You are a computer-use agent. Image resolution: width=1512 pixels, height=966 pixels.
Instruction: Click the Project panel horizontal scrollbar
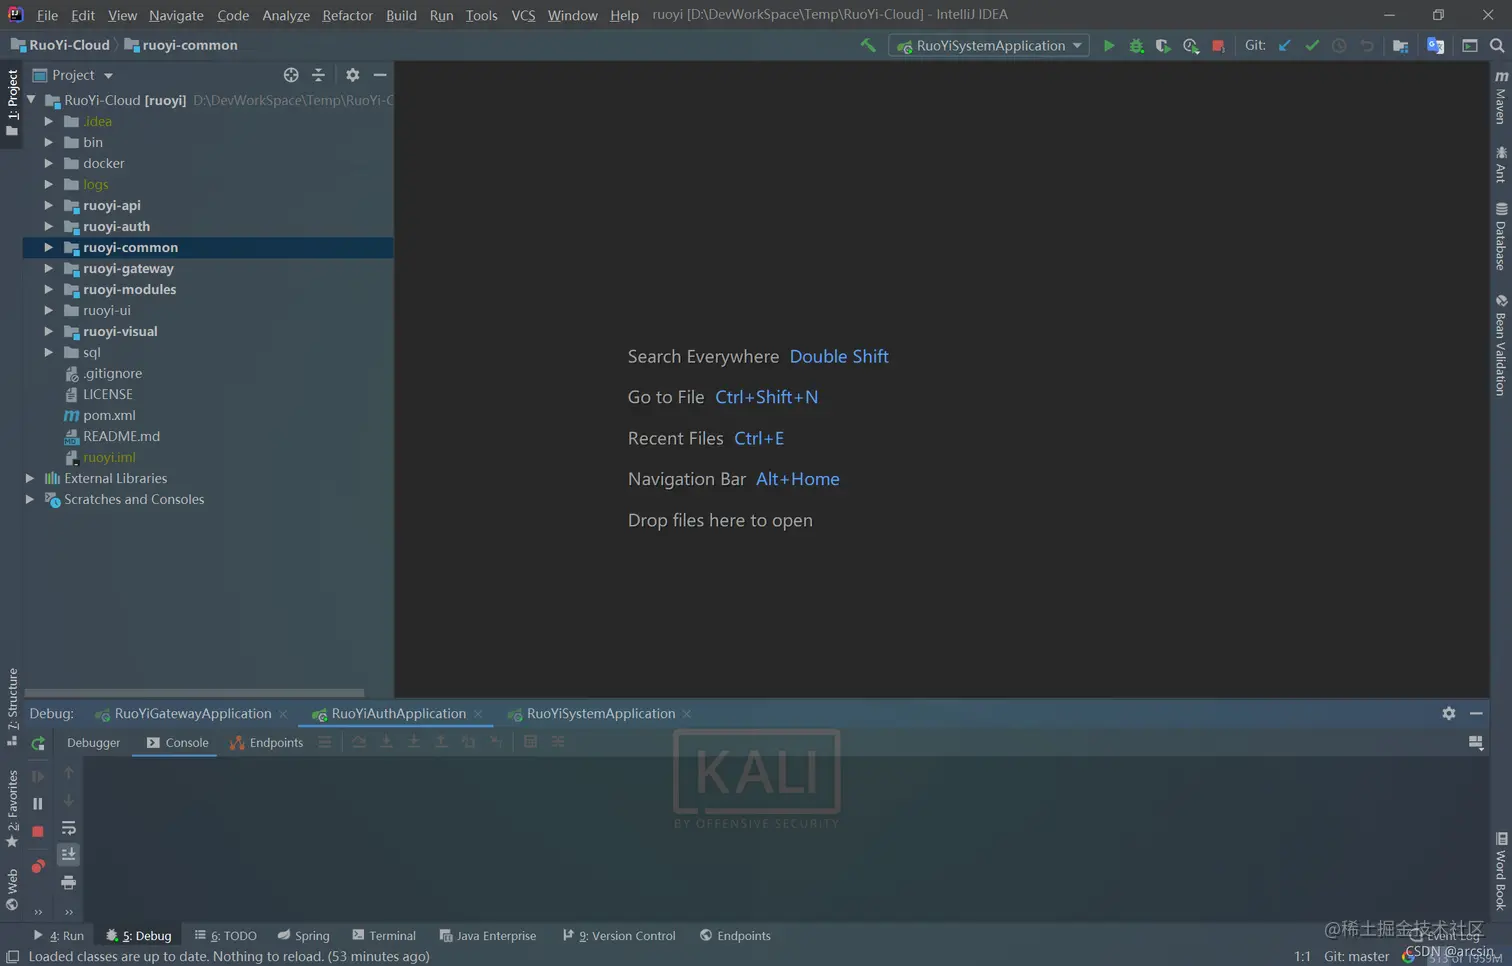pos(194,692)
